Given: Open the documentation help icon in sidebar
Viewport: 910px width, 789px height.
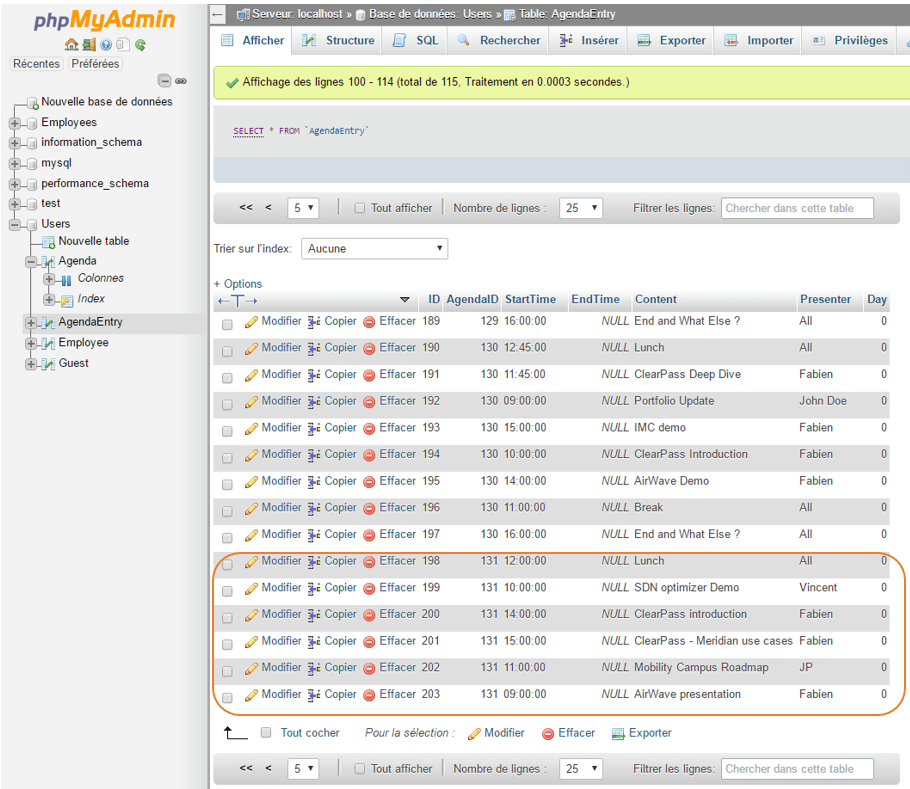Looking at the screenshot, I should pos(106,44).
